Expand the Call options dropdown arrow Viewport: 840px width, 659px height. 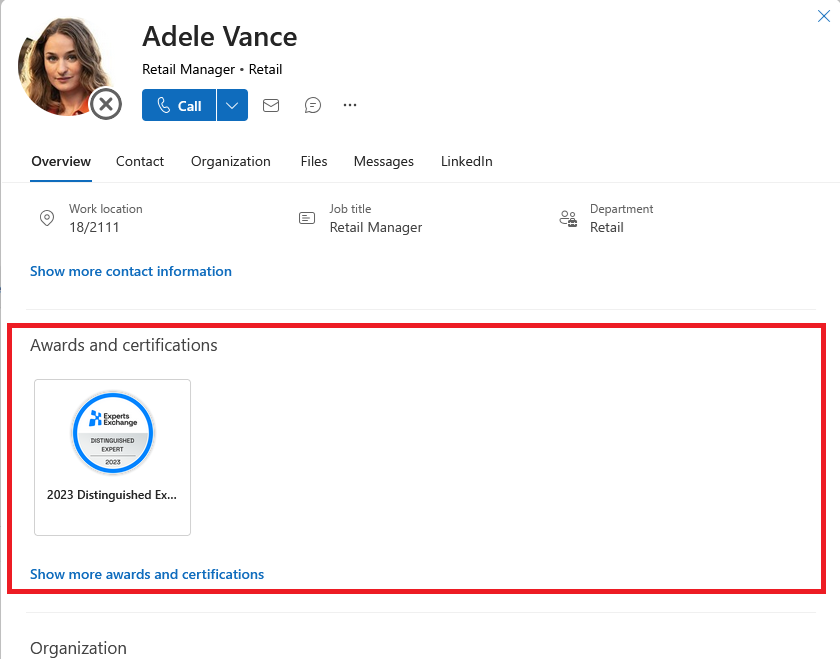232,106
